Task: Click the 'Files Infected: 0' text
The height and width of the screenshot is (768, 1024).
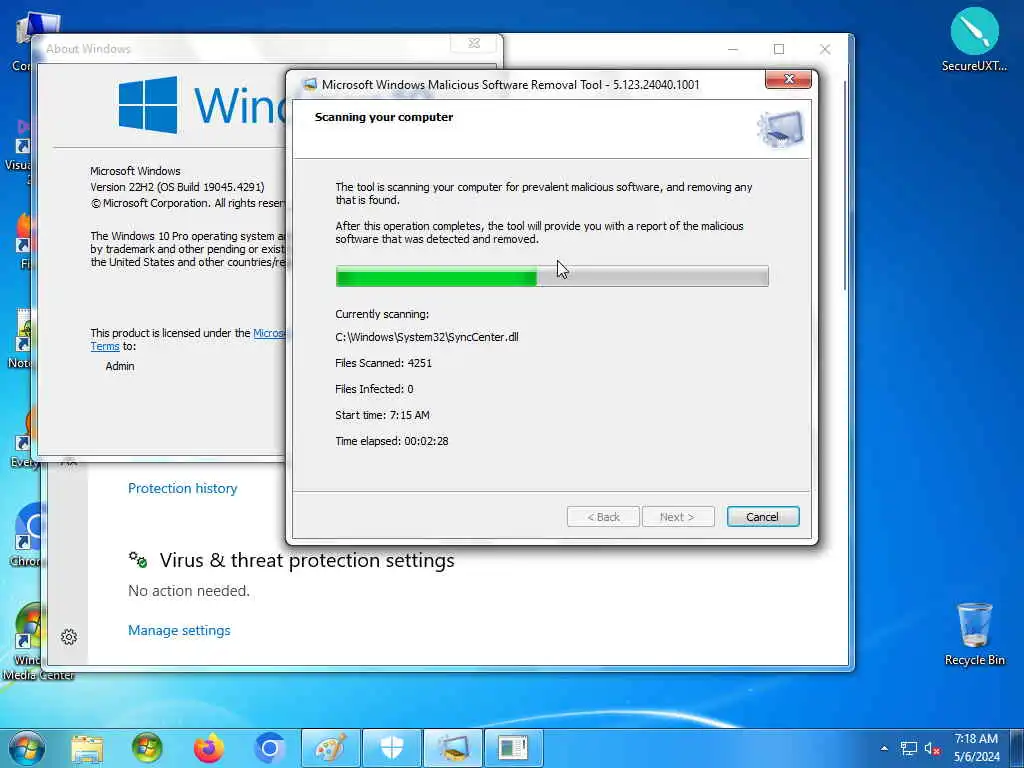Action: pos(374,389)
